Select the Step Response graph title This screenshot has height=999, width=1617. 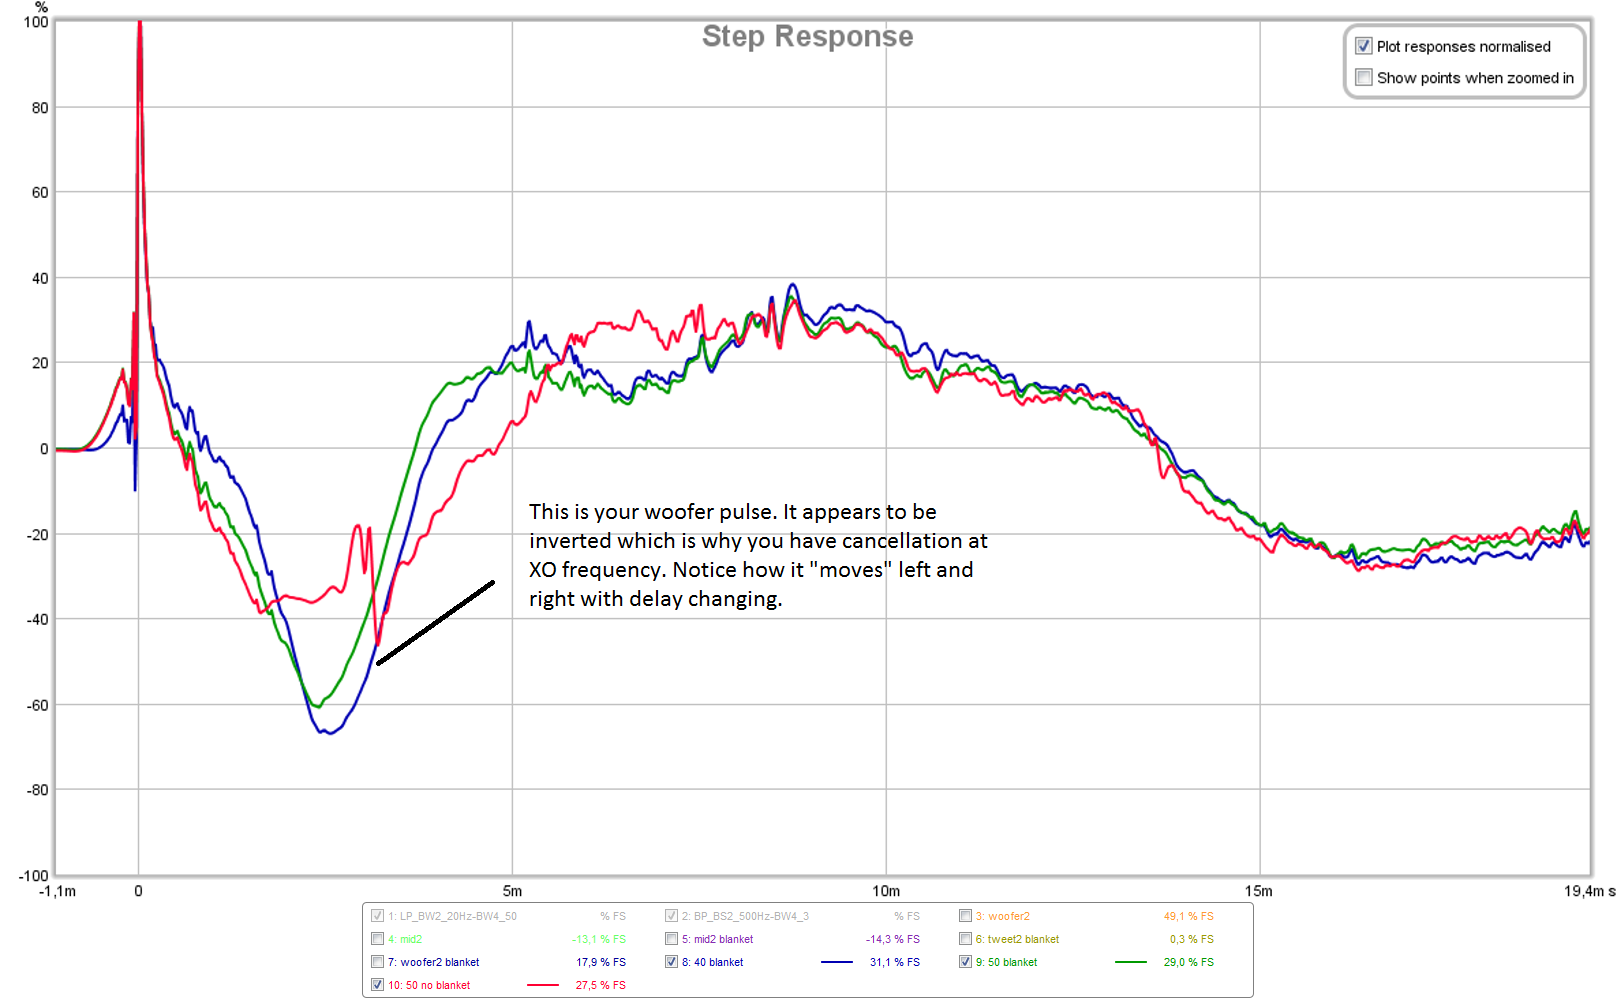pyautogui.click(x=807, y=36)
